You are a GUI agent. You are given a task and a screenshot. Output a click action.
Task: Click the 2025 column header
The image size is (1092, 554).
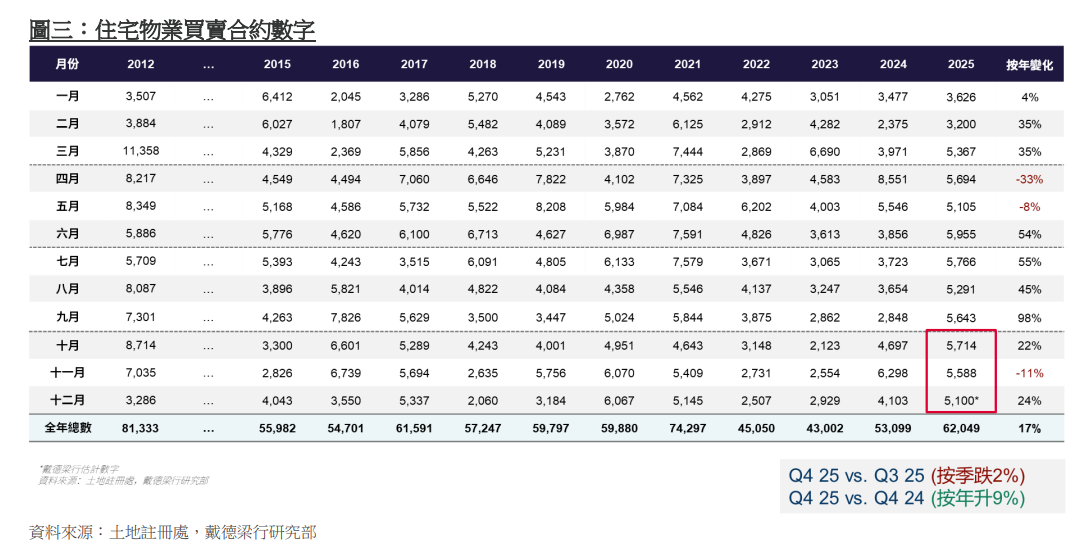(x=961, y=64)
